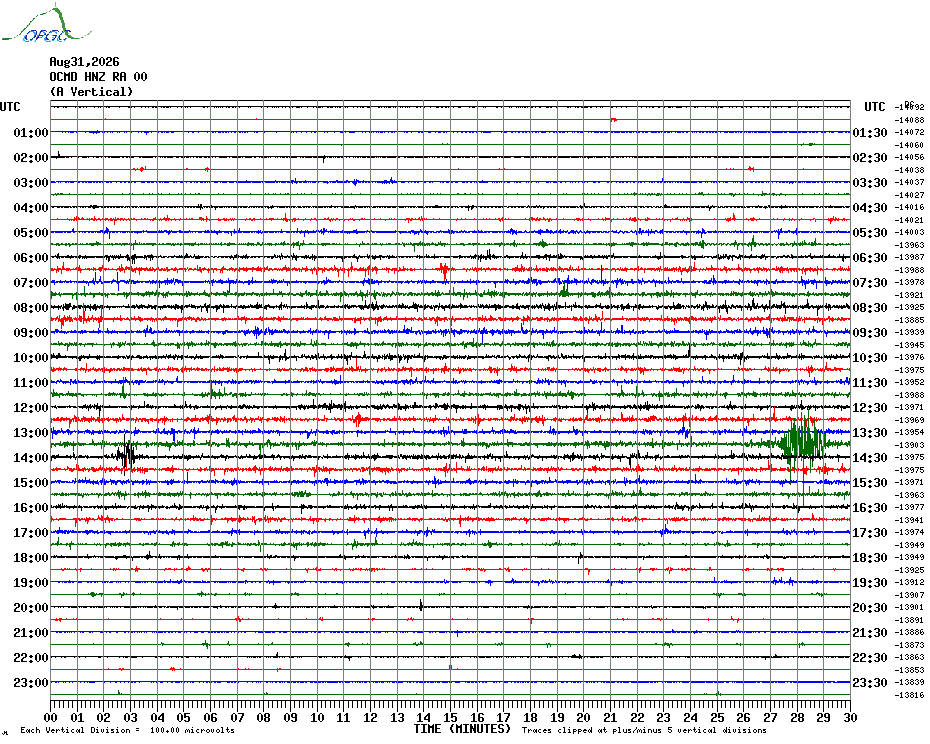
Task: Click the red spike near minute 15 at 06:30 trace
Action: [x=444, y=271]
